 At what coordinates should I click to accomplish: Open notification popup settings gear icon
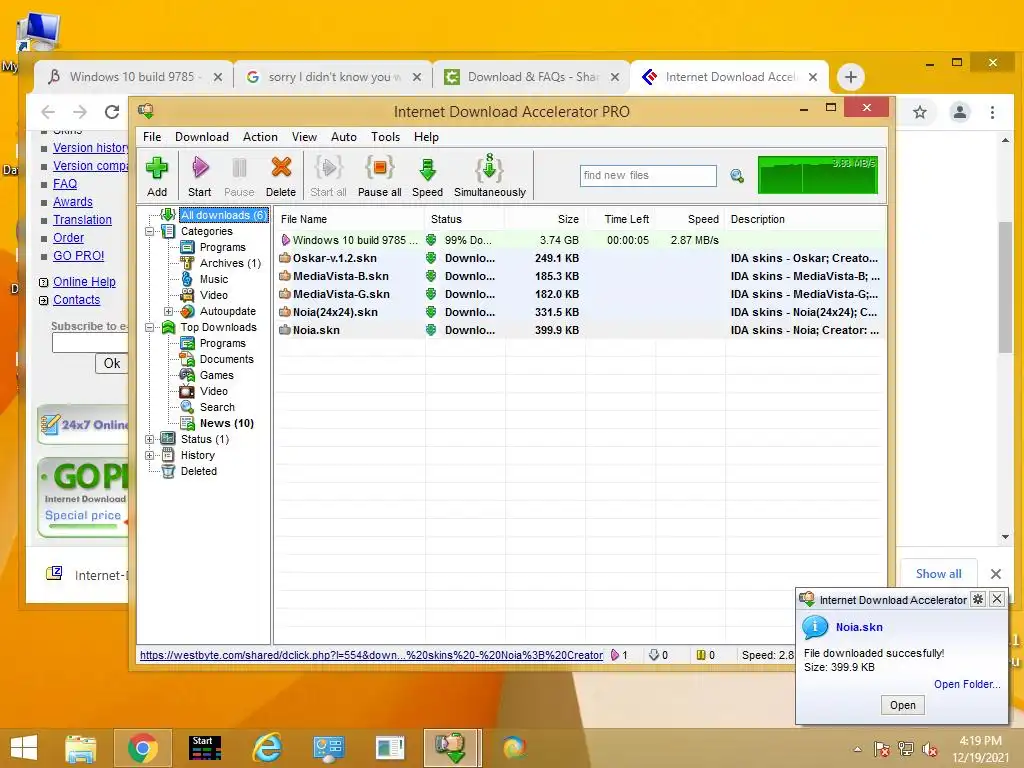tap(978, 600)
